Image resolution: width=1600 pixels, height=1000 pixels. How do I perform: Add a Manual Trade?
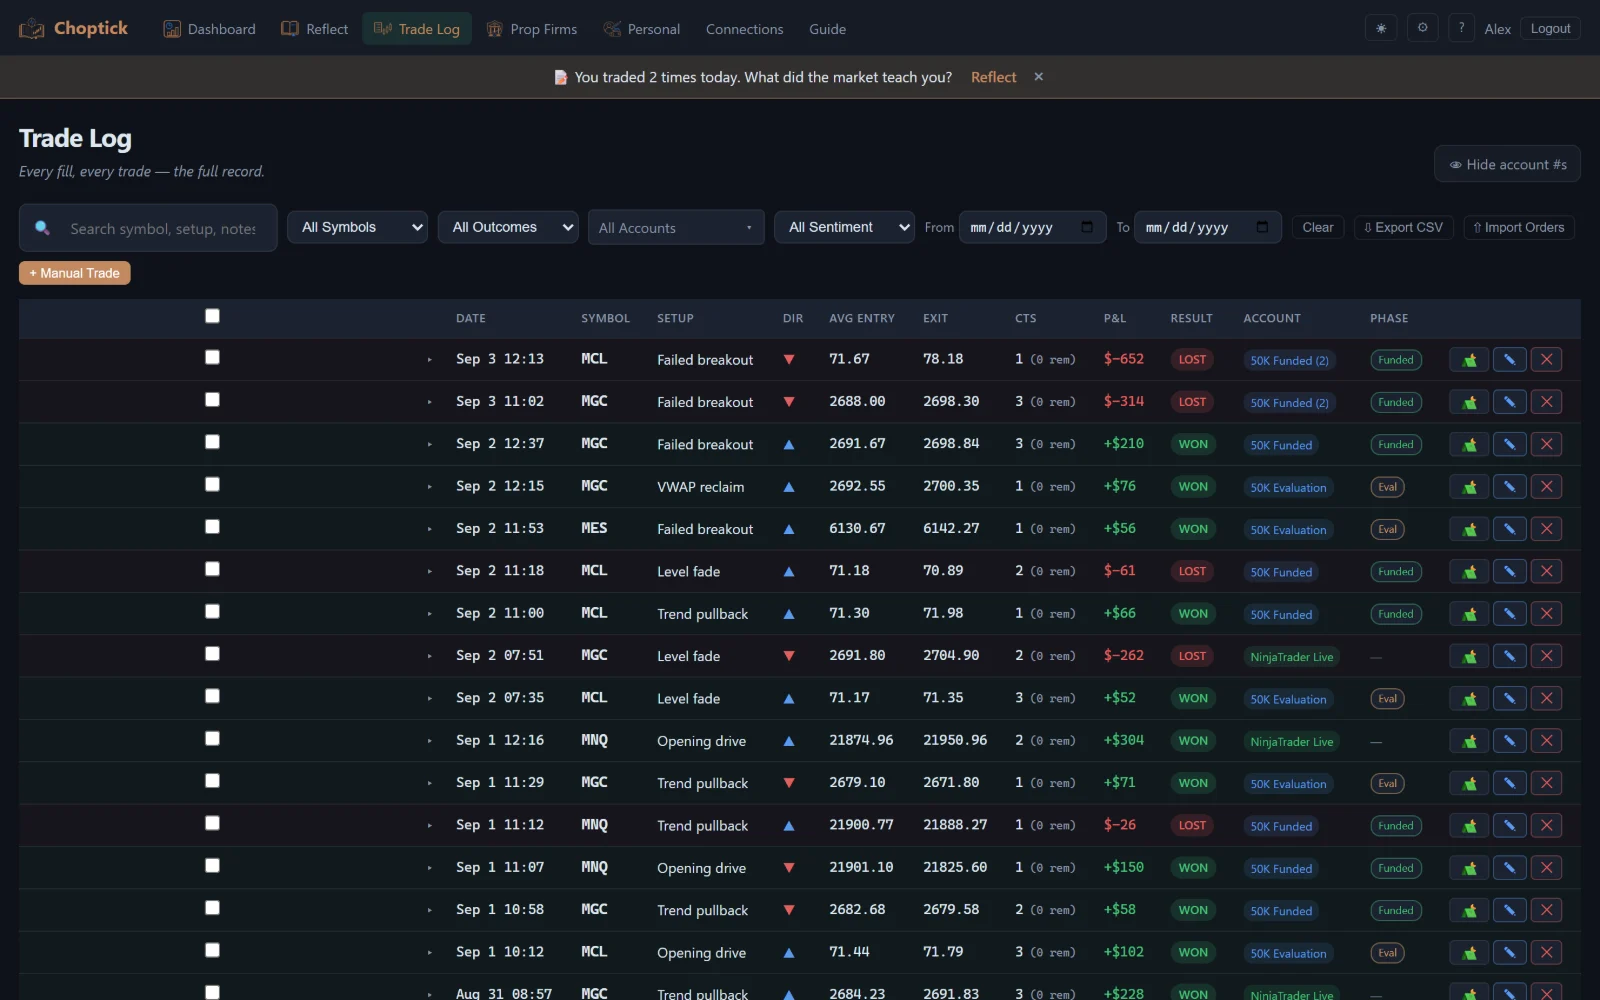tap(74, 273)
